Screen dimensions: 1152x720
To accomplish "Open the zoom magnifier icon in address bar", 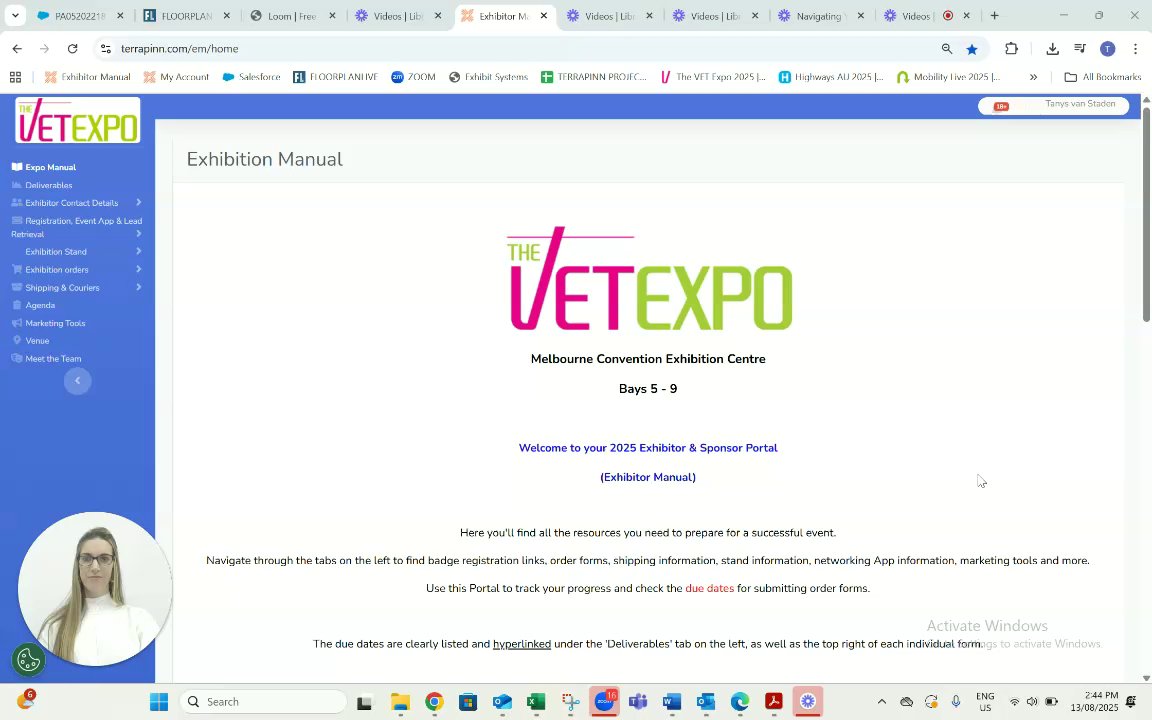I will pyautogui.click(x=947, y=48).
